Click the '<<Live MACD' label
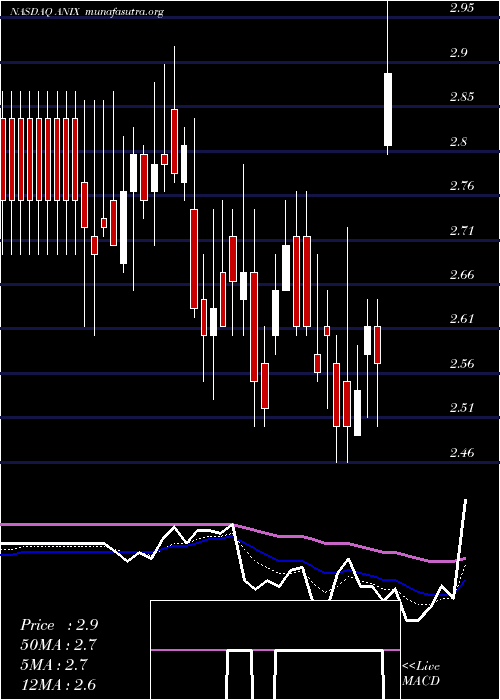Viewport: 500px width, 700px height. point(421,674)
